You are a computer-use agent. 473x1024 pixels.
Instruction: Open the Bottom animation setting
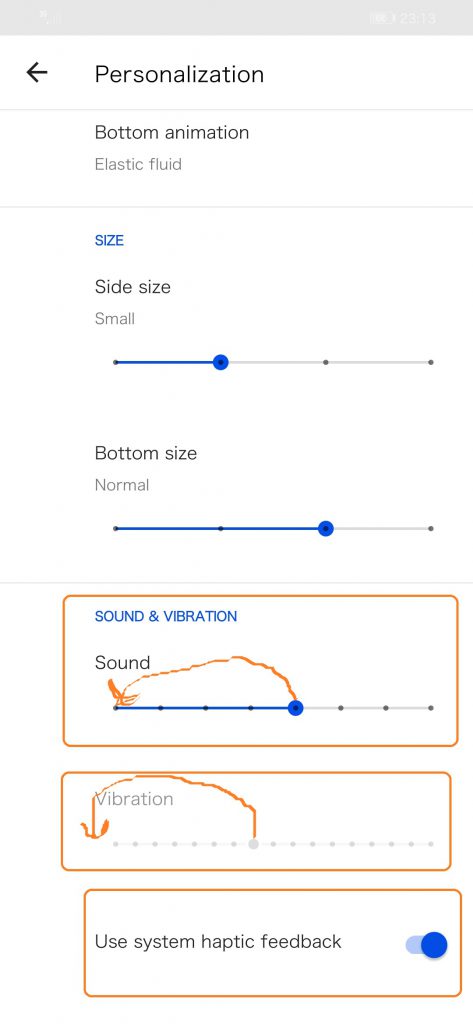236,148
